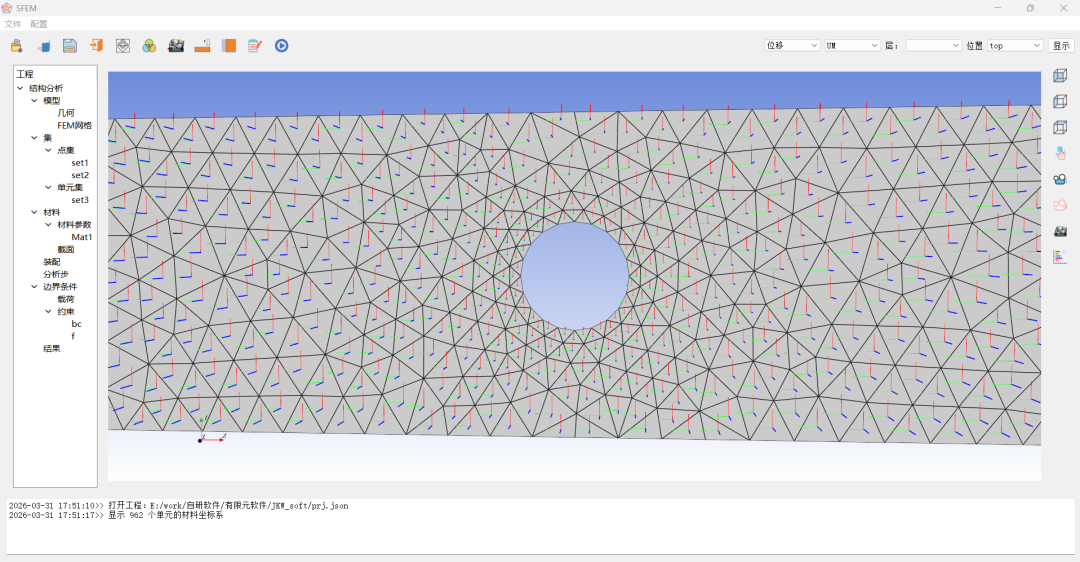
Task: Click the 工程 project panel header
Action: pos(25,74)
